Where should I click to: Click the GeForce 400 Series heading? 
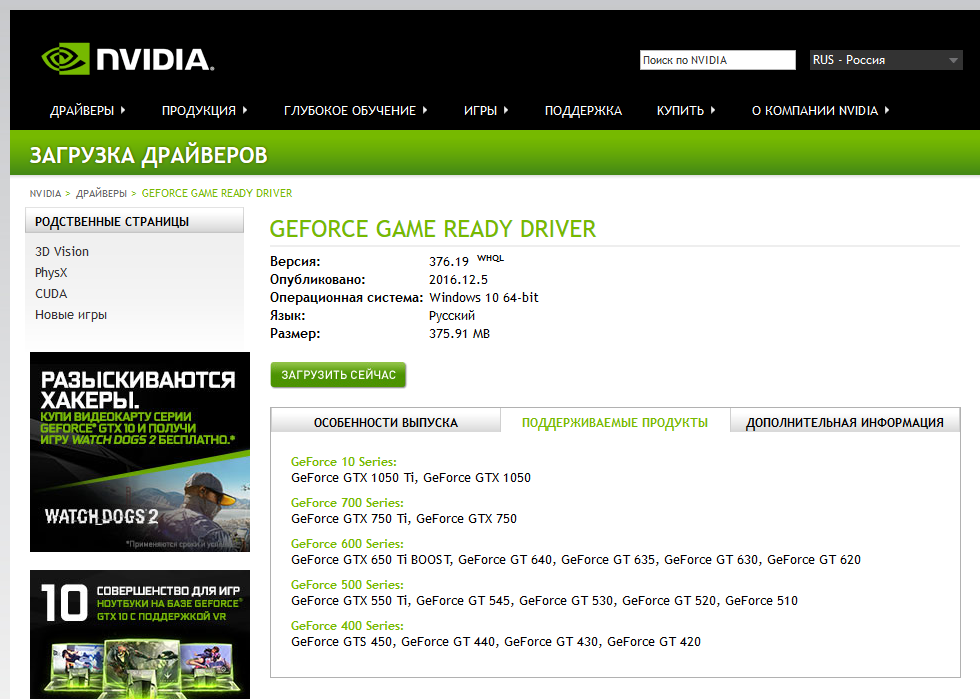point(348,625)
